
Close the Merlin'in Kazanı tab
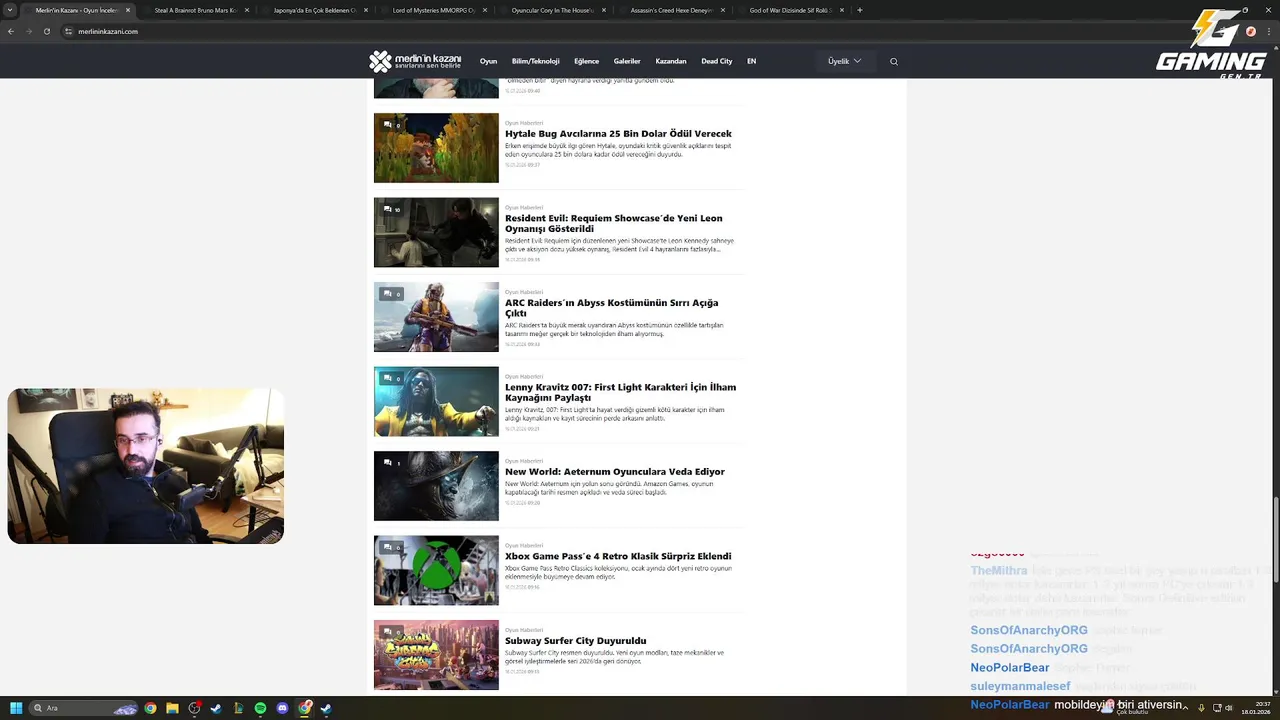coord(127,10)
